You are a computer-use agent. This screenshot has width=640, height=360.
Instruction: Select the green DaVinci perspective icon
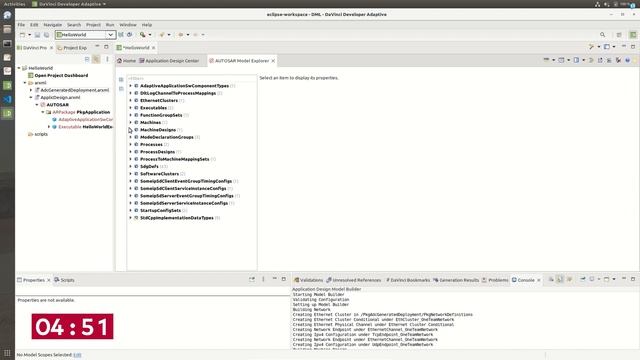tap(633, 35)
